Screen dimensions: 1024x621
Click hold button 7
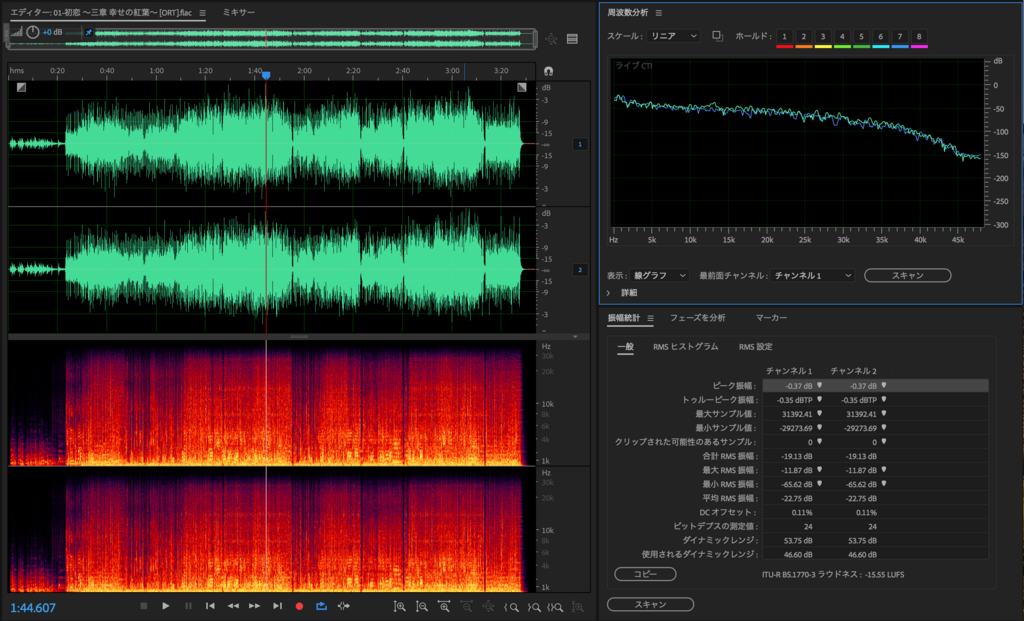pyautogui.click(x=900, y=37)
